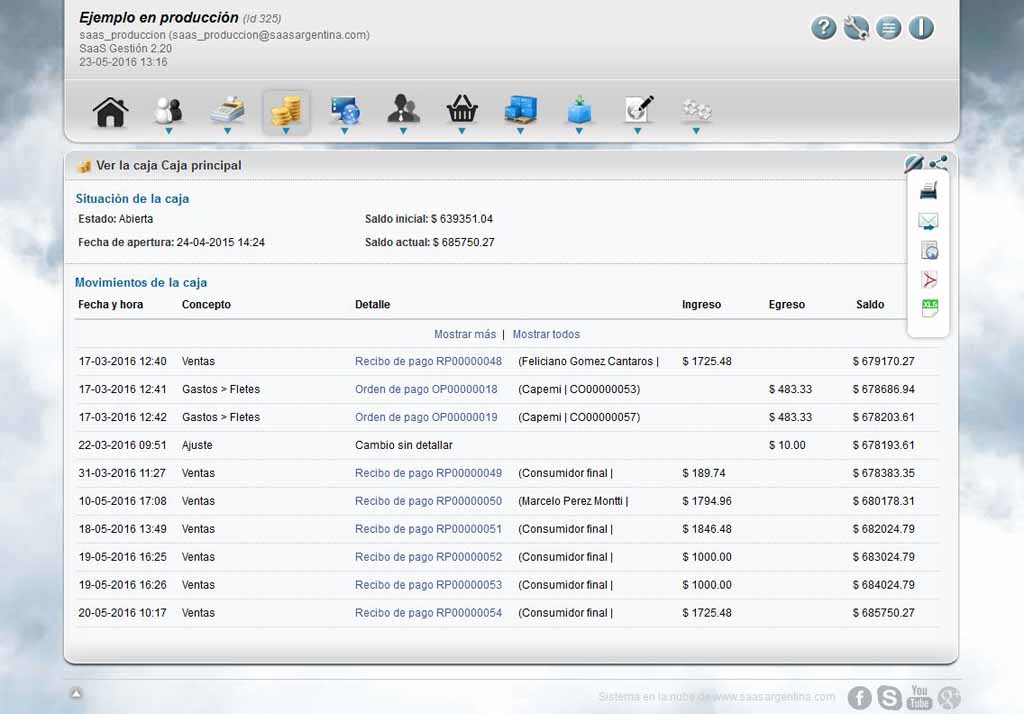Image resolution: width=1024 pixels, height=714 pixels.
Task: Open the blue cube with green arrow icon
Action: click(579, 110)
